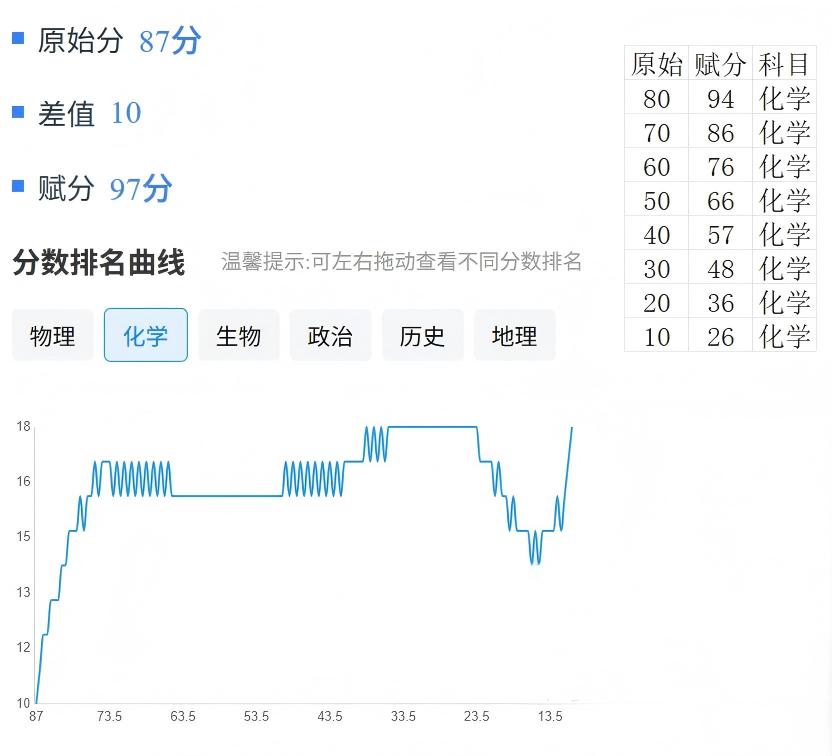Screen dimensions: 832x756
Task: Click the flat 18-level plateau on the curve
Action: tap(432, 427)
